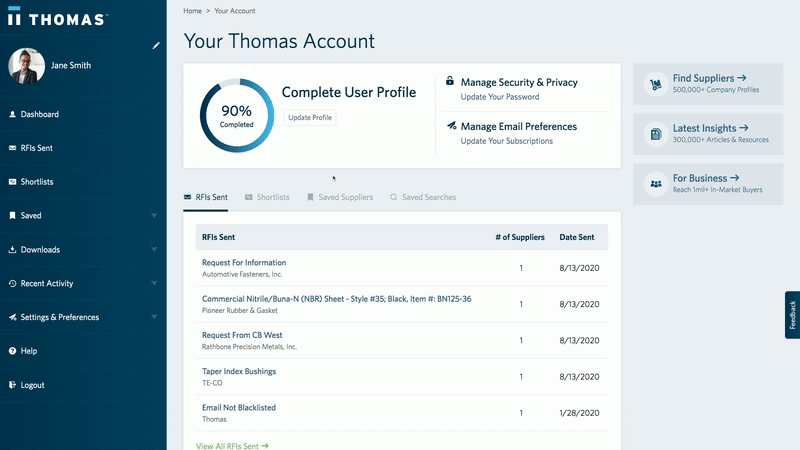Screen dimensions: 800x450
Task: Click the paper plane Email Preferences icon
Action: (x=451, y=126)
